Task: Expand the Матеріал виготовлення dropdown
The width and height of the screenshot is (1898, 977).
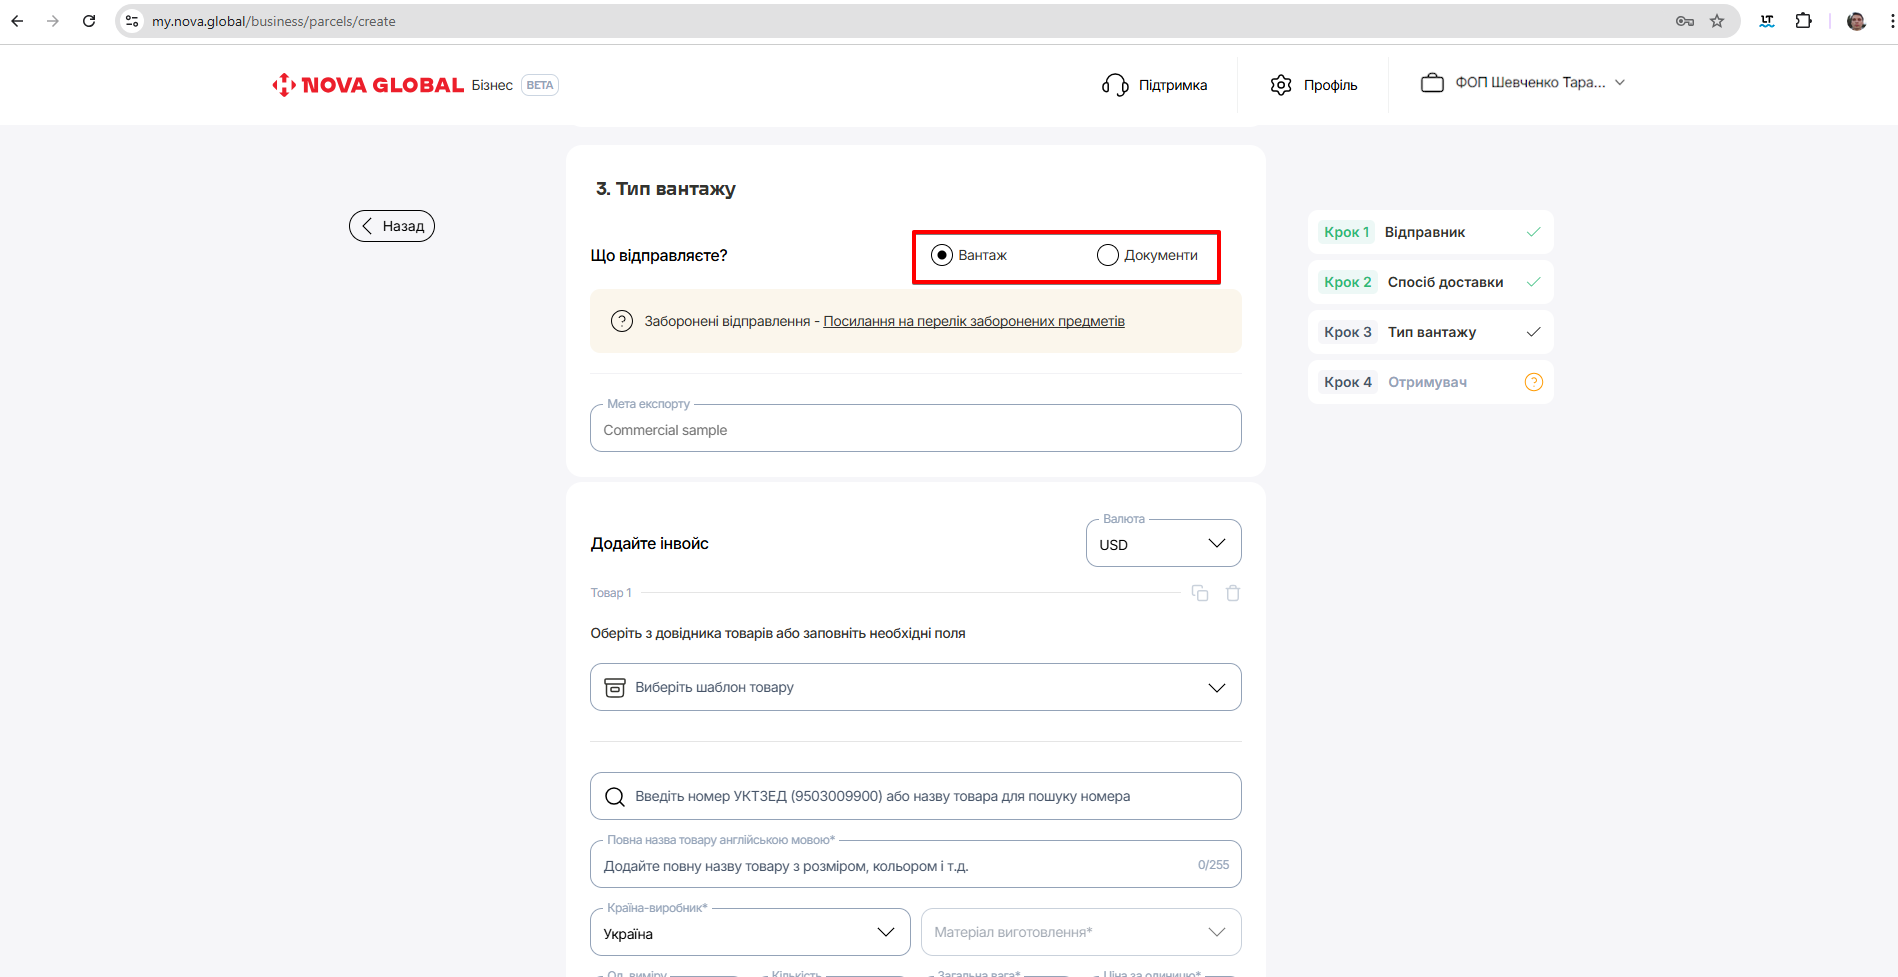Action: pyautogui.click(x=1080, y=933)
